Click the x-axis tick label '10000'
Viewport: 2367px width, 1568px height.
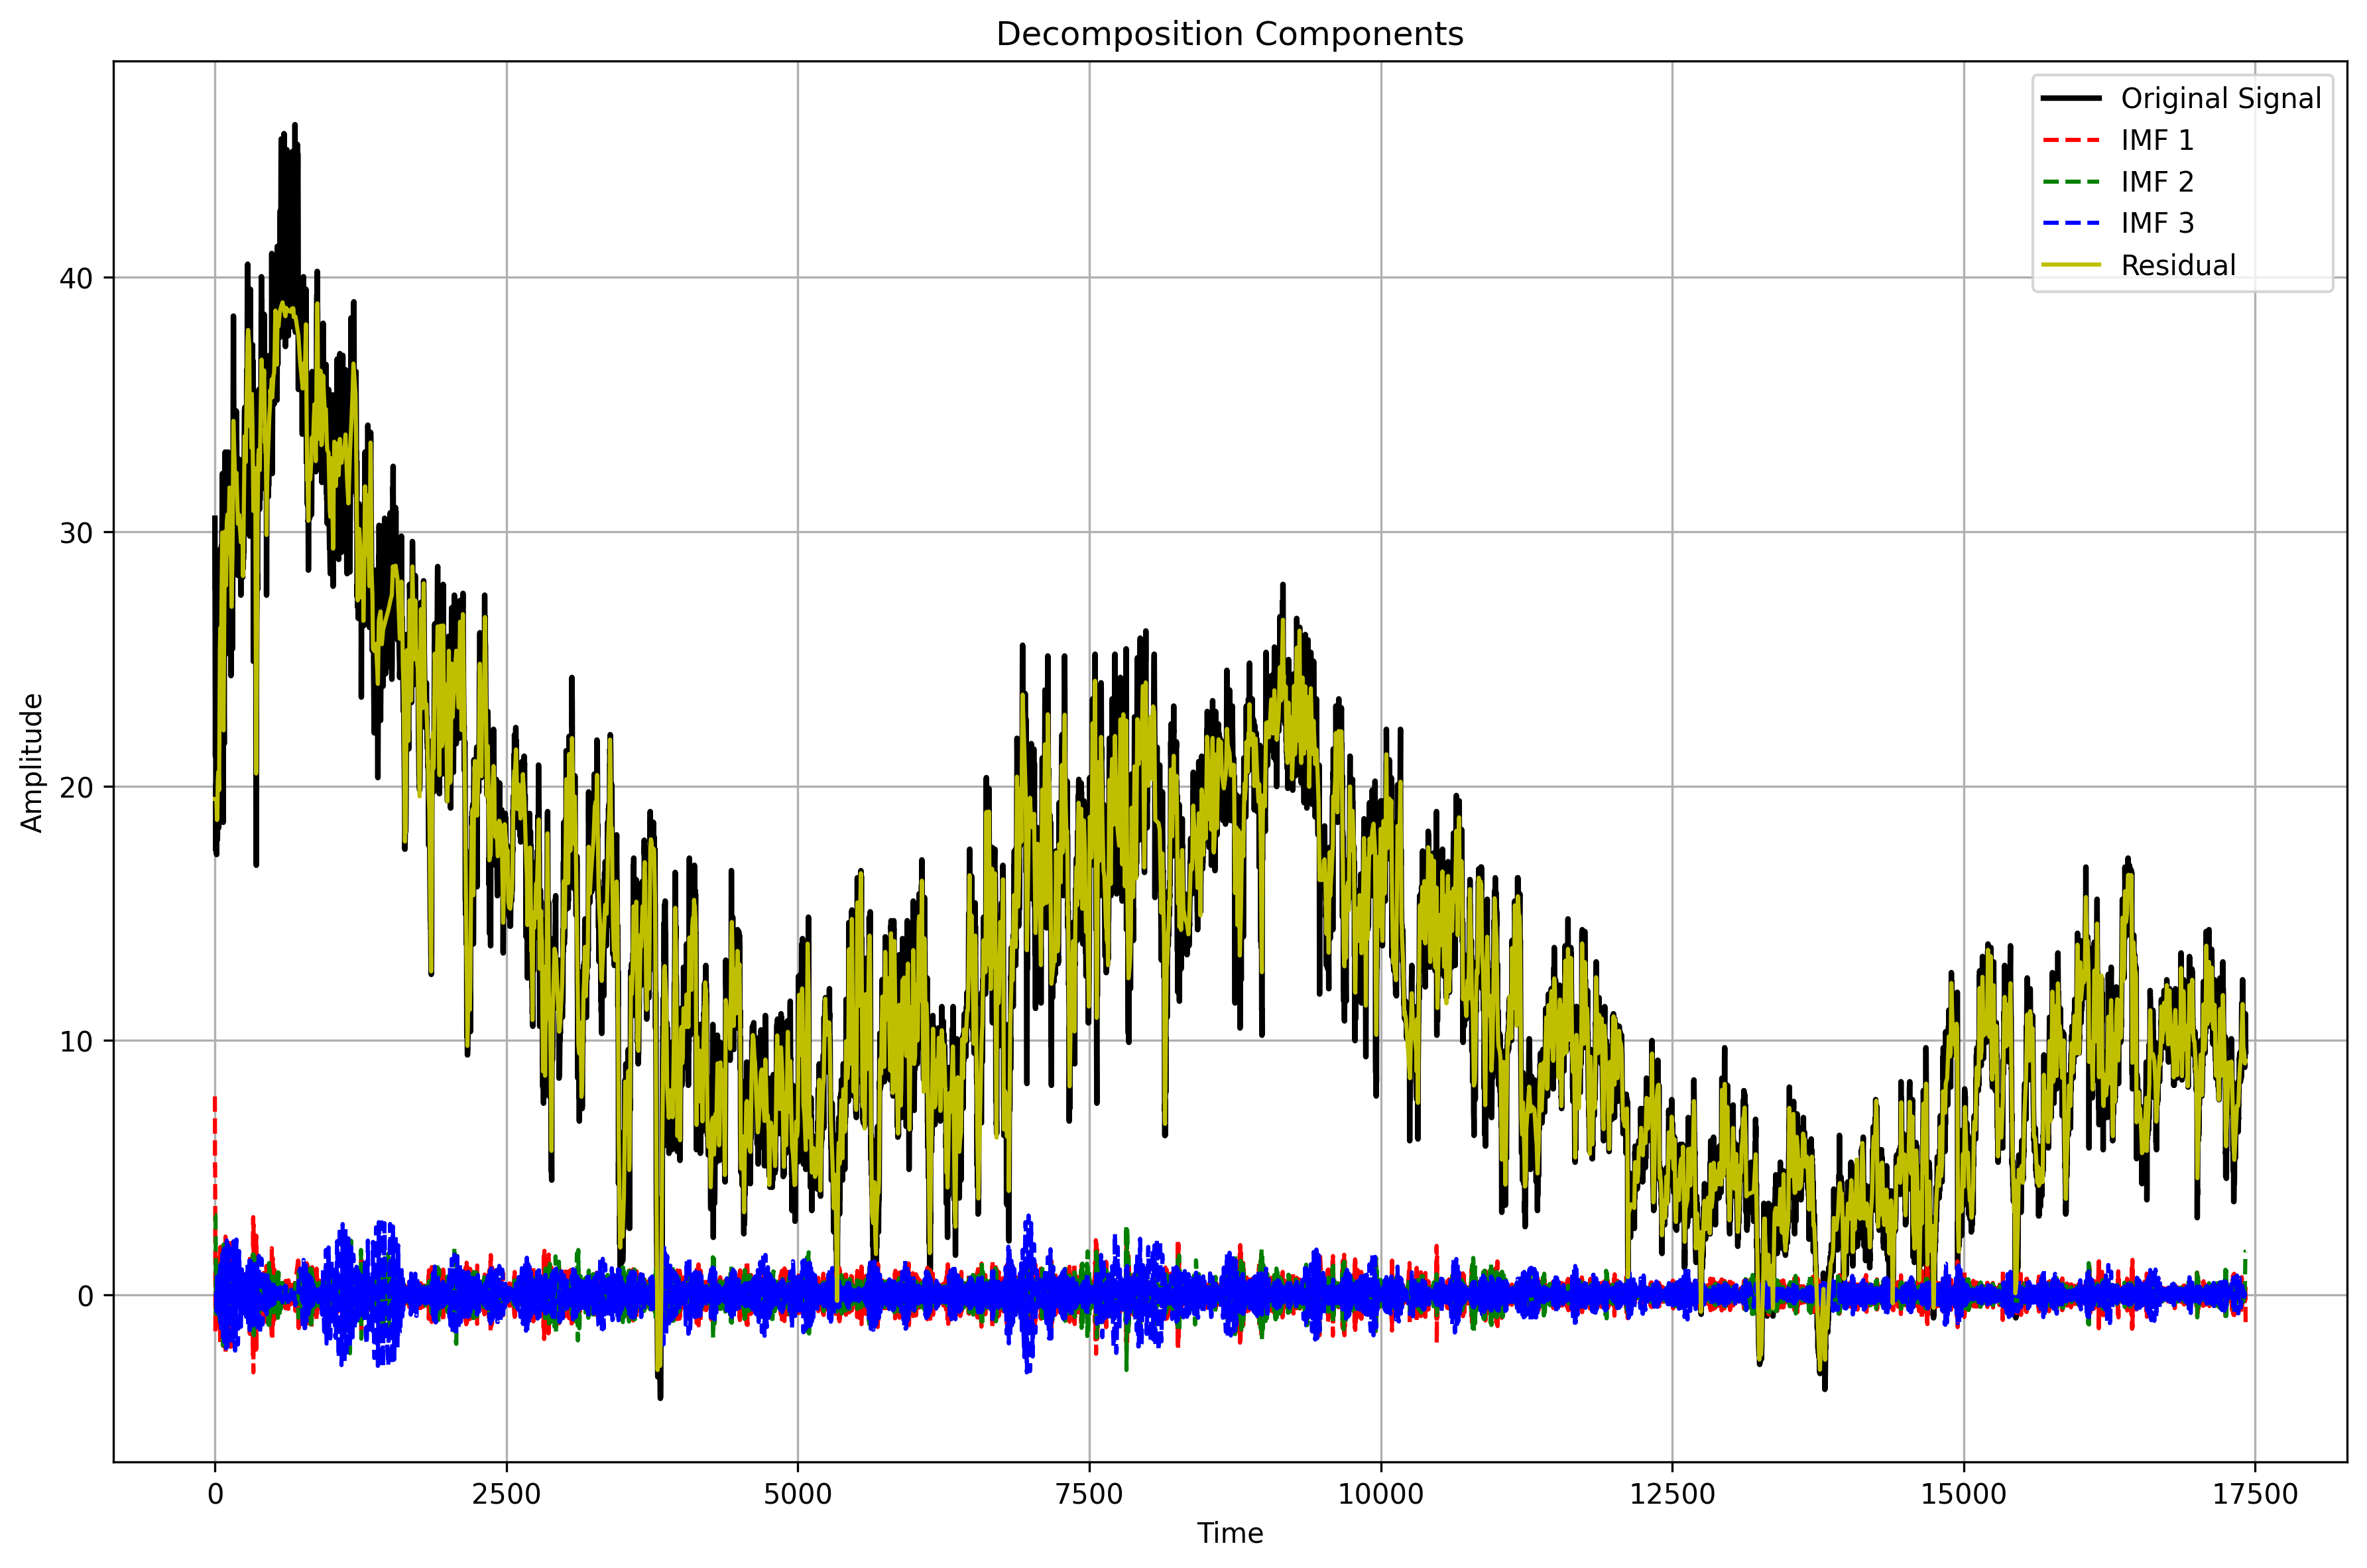1381,1494
